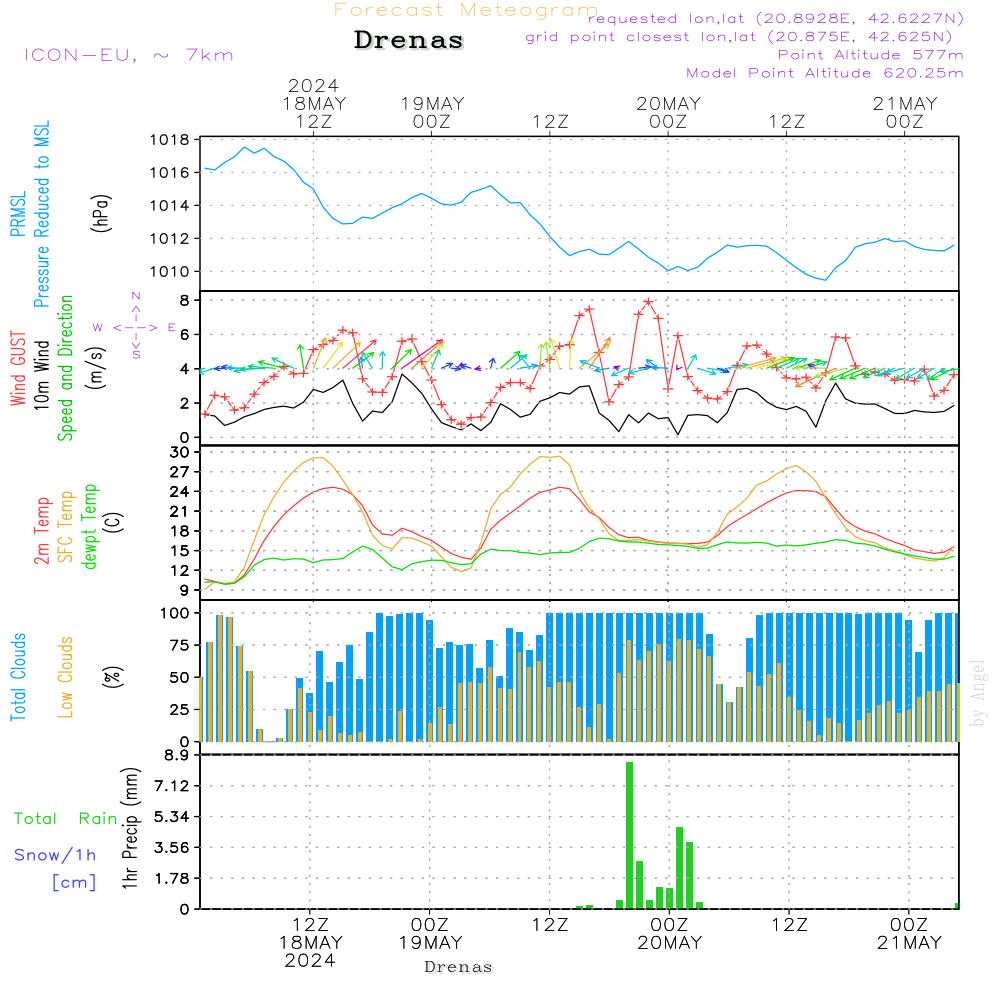
Task: Select the bold 'Drenas' title at top
Action: pos(408,40)
